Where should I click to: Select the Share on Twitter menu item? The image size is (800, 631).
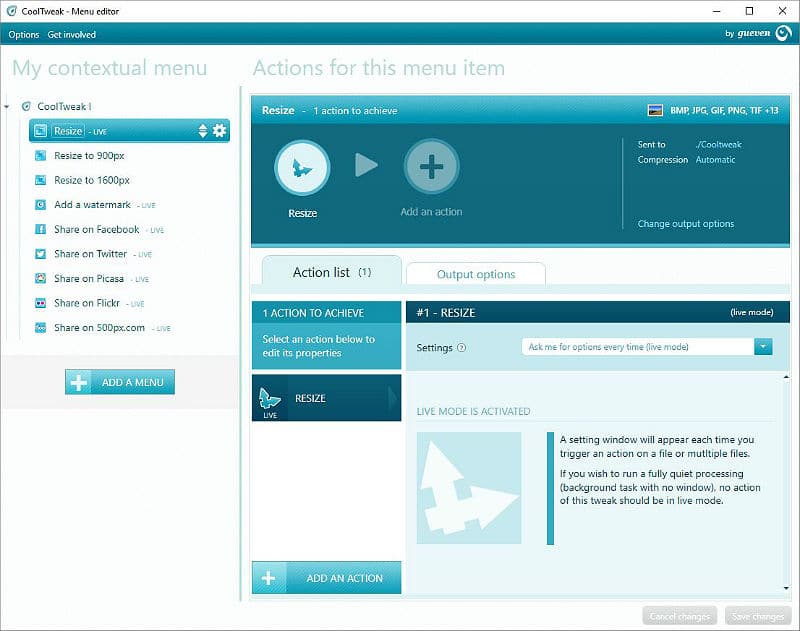(x=90, y=254)
